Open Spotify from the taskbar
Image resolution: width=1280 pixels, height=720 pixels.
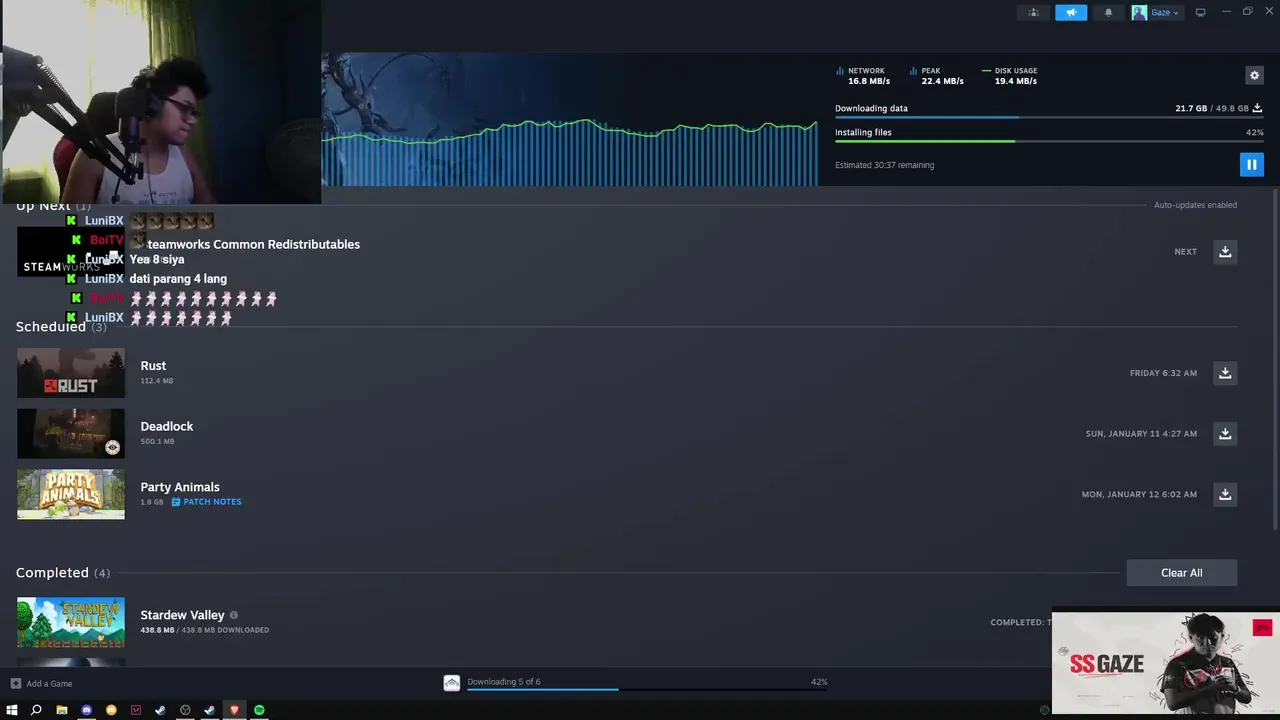(x=259, y=710)
